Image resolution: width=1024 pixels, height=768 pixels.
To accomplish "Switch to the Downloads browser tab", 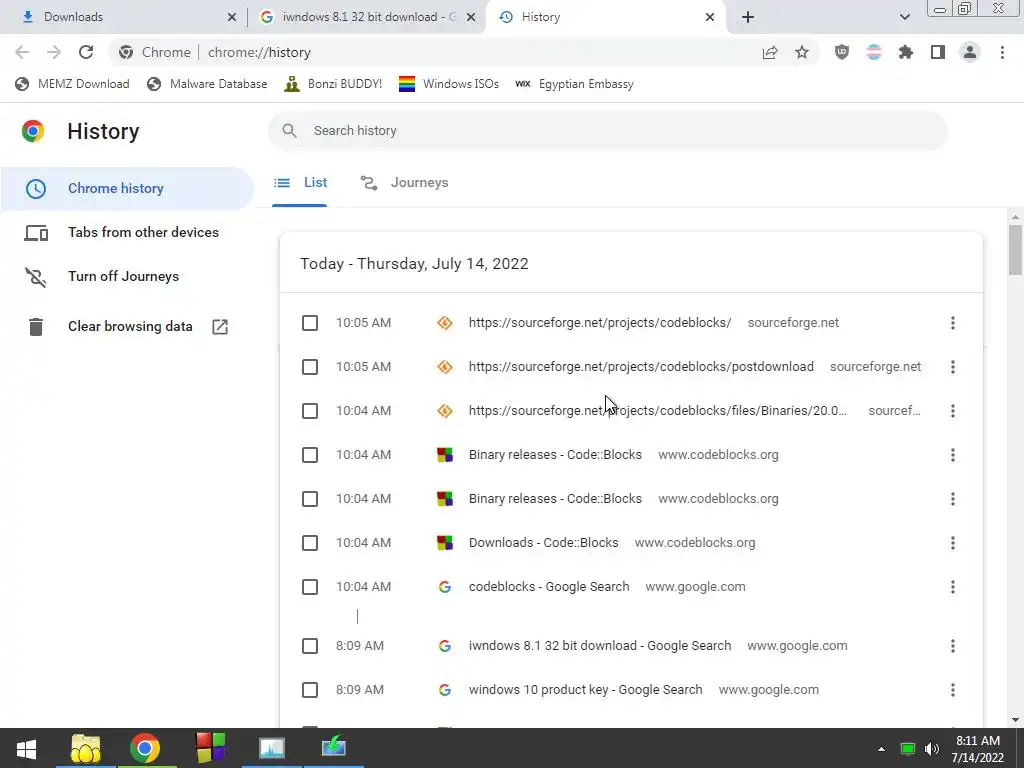I will pos(124,17).
